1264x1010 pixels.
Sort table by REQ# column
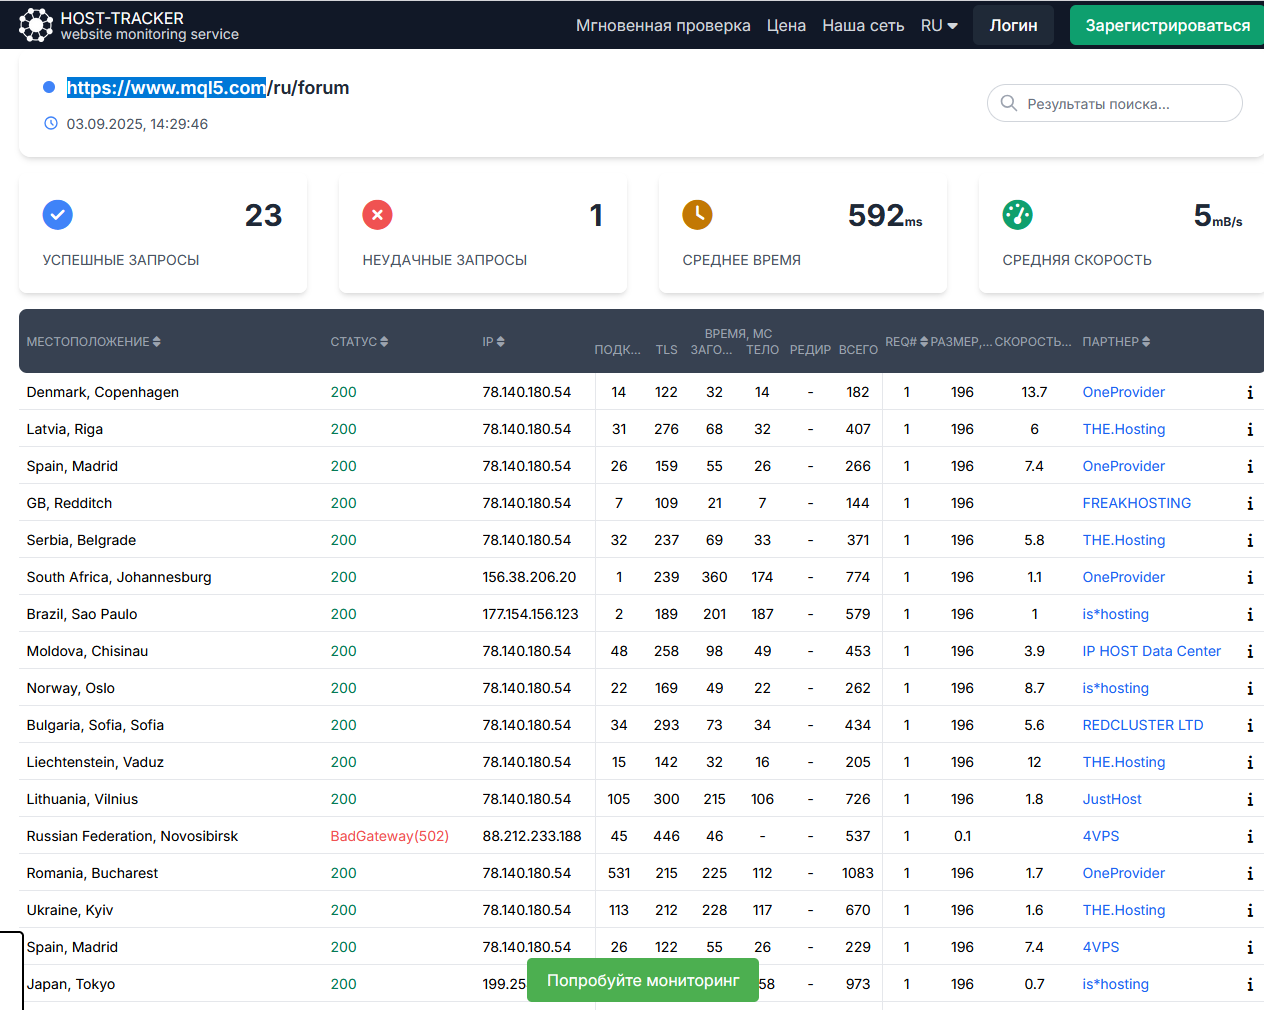coord(906,342)
